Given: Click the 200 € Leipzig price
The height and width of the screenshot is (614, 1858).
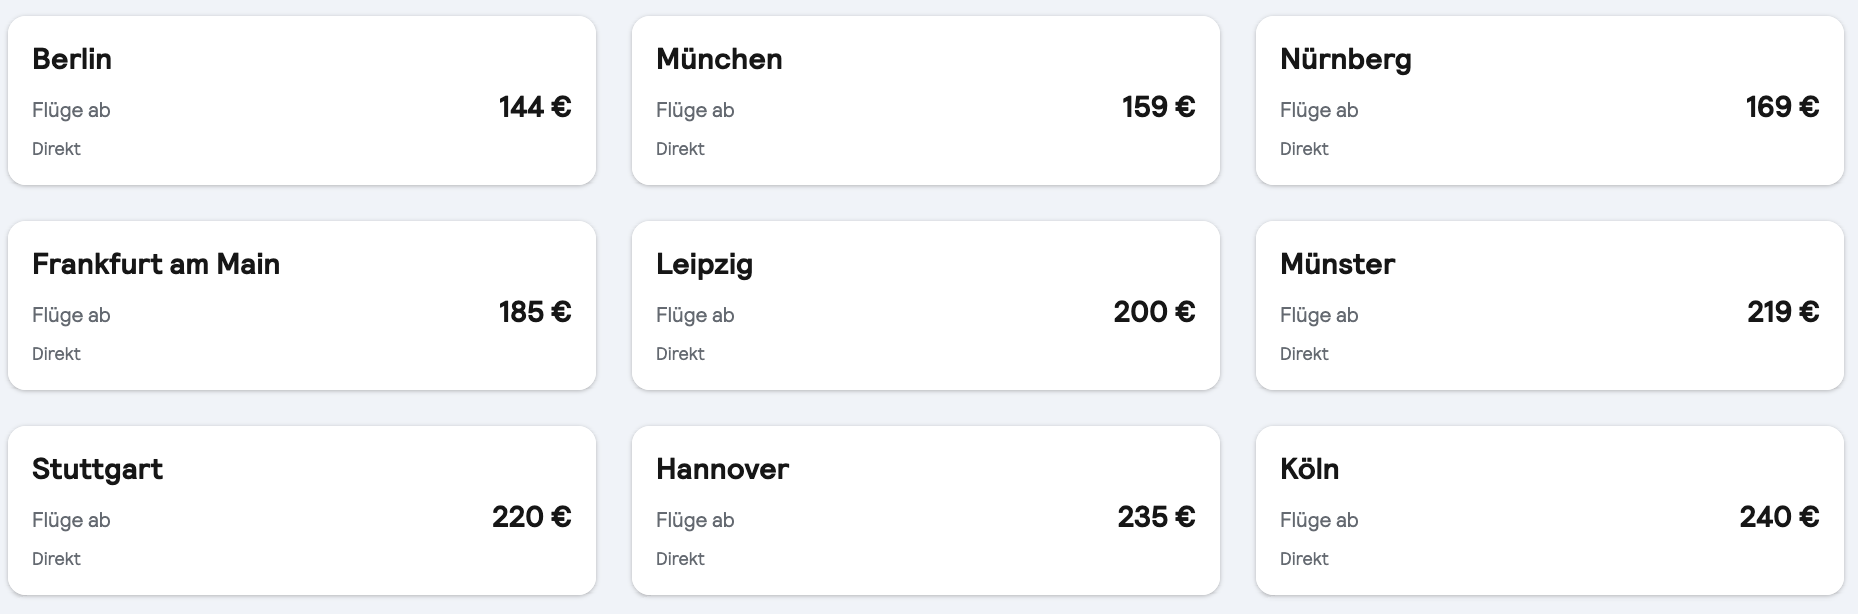Looking at the screenshot, I should point(1154,312).
